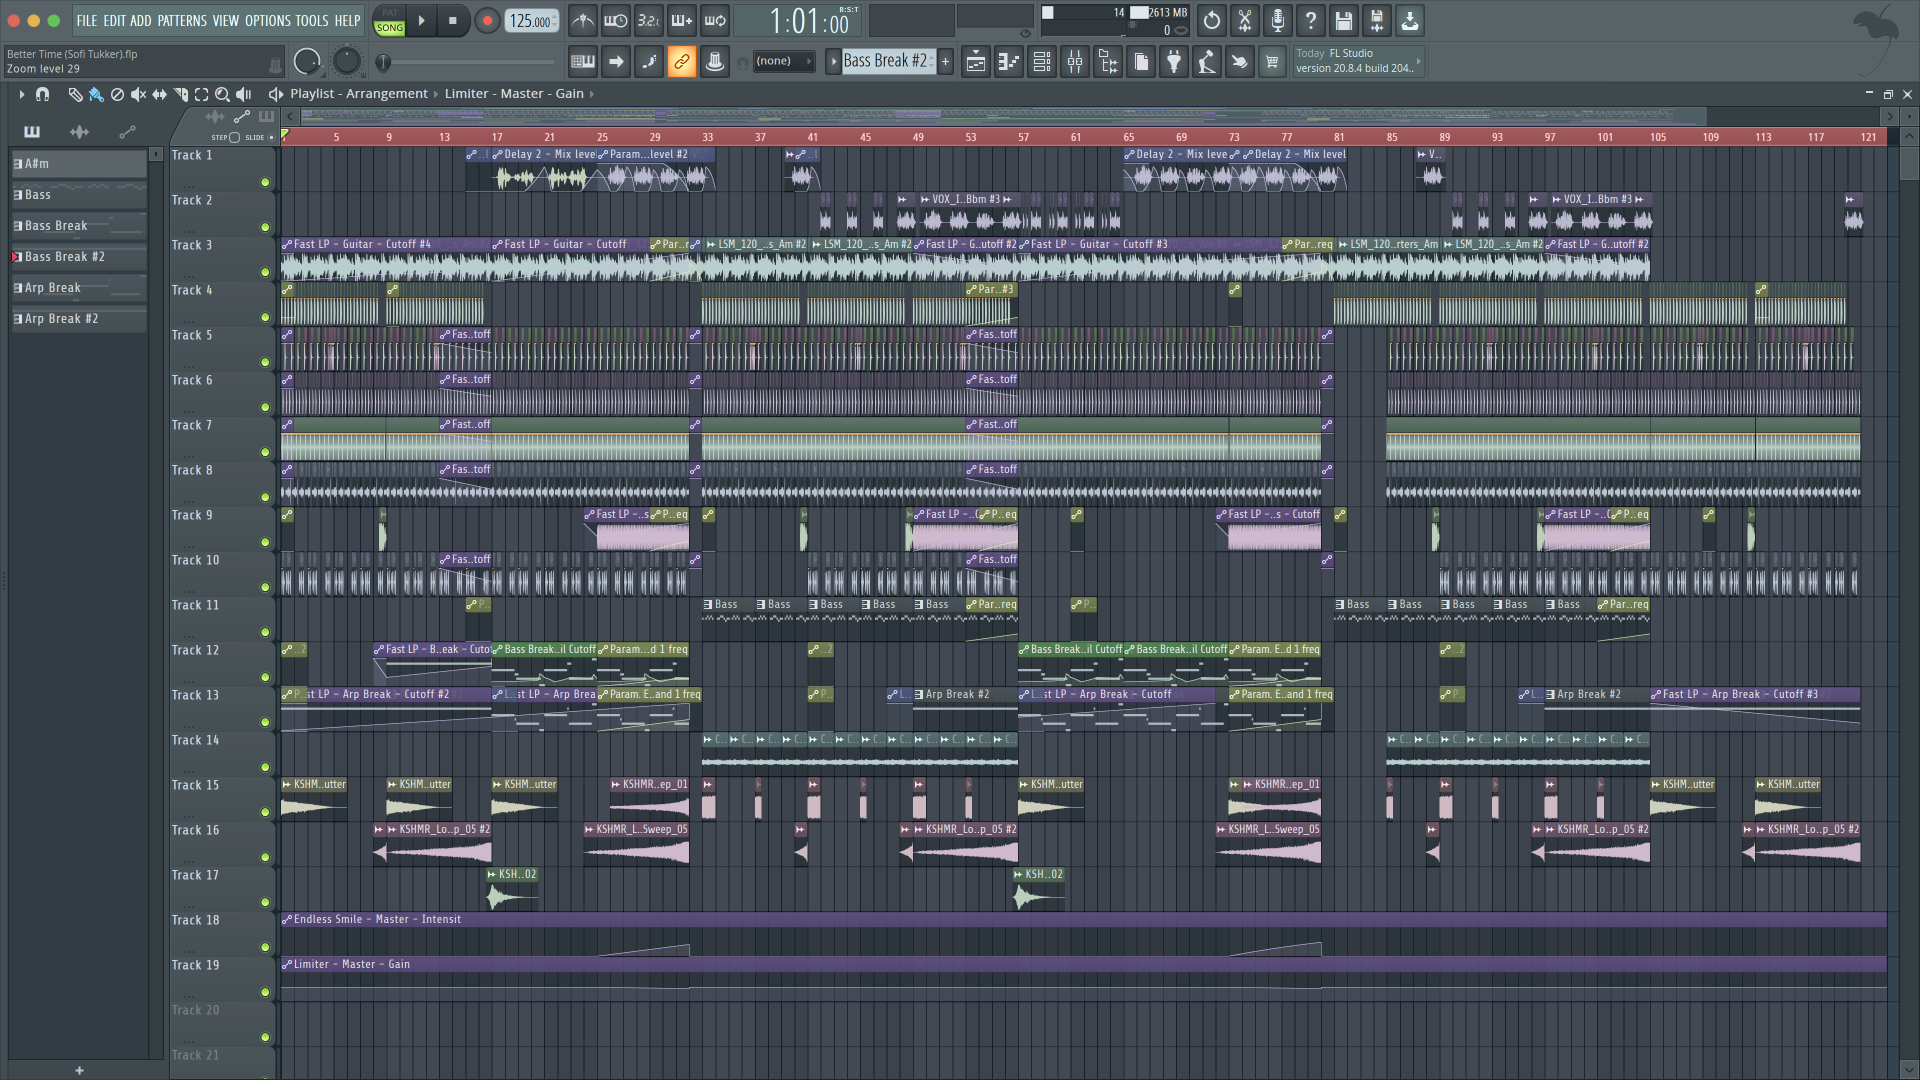Image resolution: width=1920 pixels, height=1080 pixels.
Task: Open the Piano roll view icon
Action: 1009,62
